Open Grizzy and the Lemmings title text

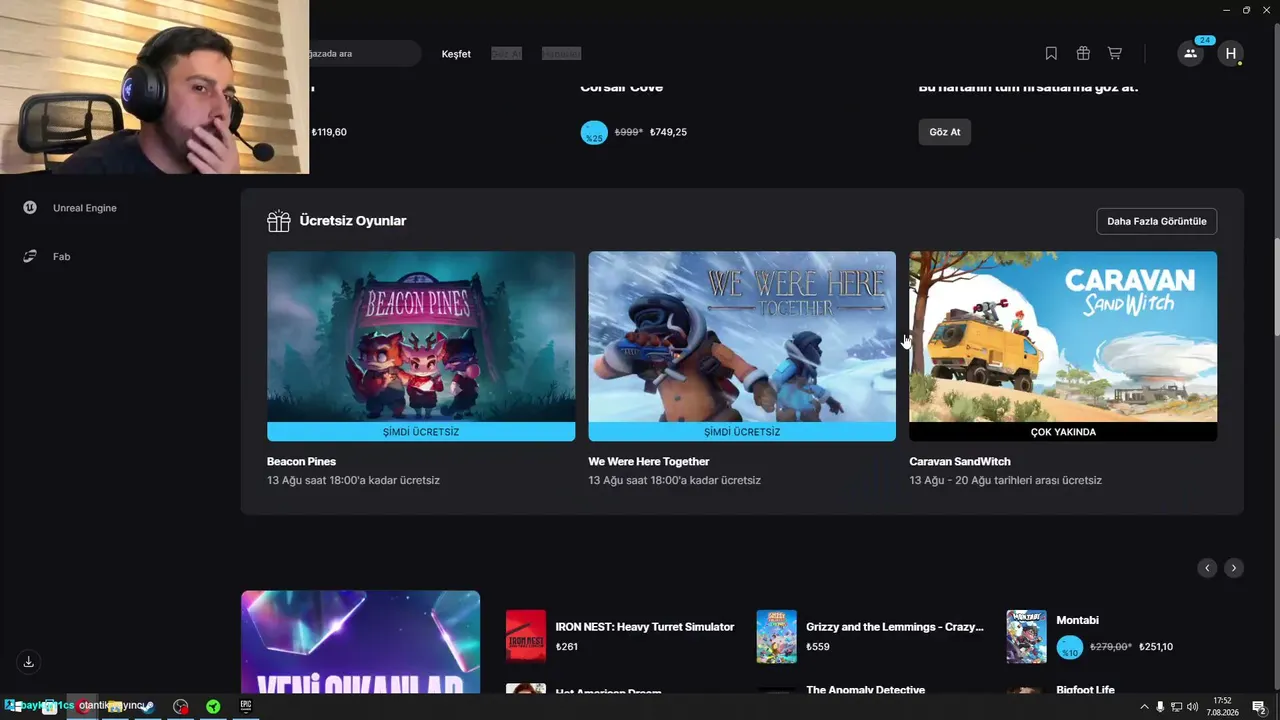895,627
